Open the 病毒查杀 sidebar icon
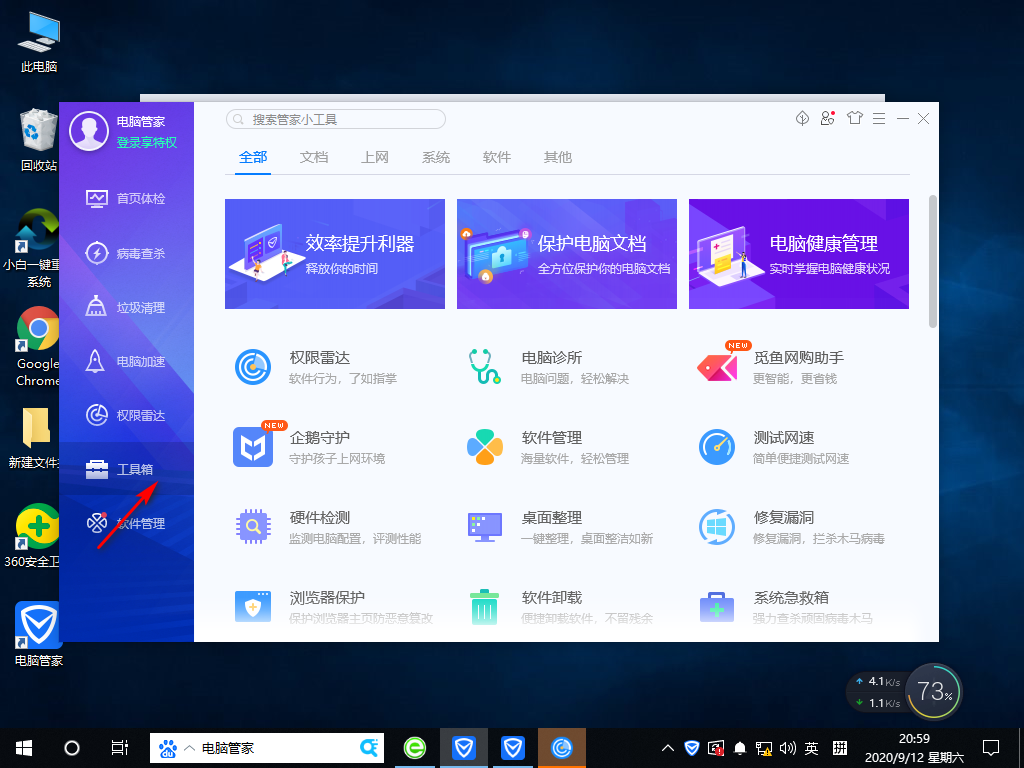 126,253
